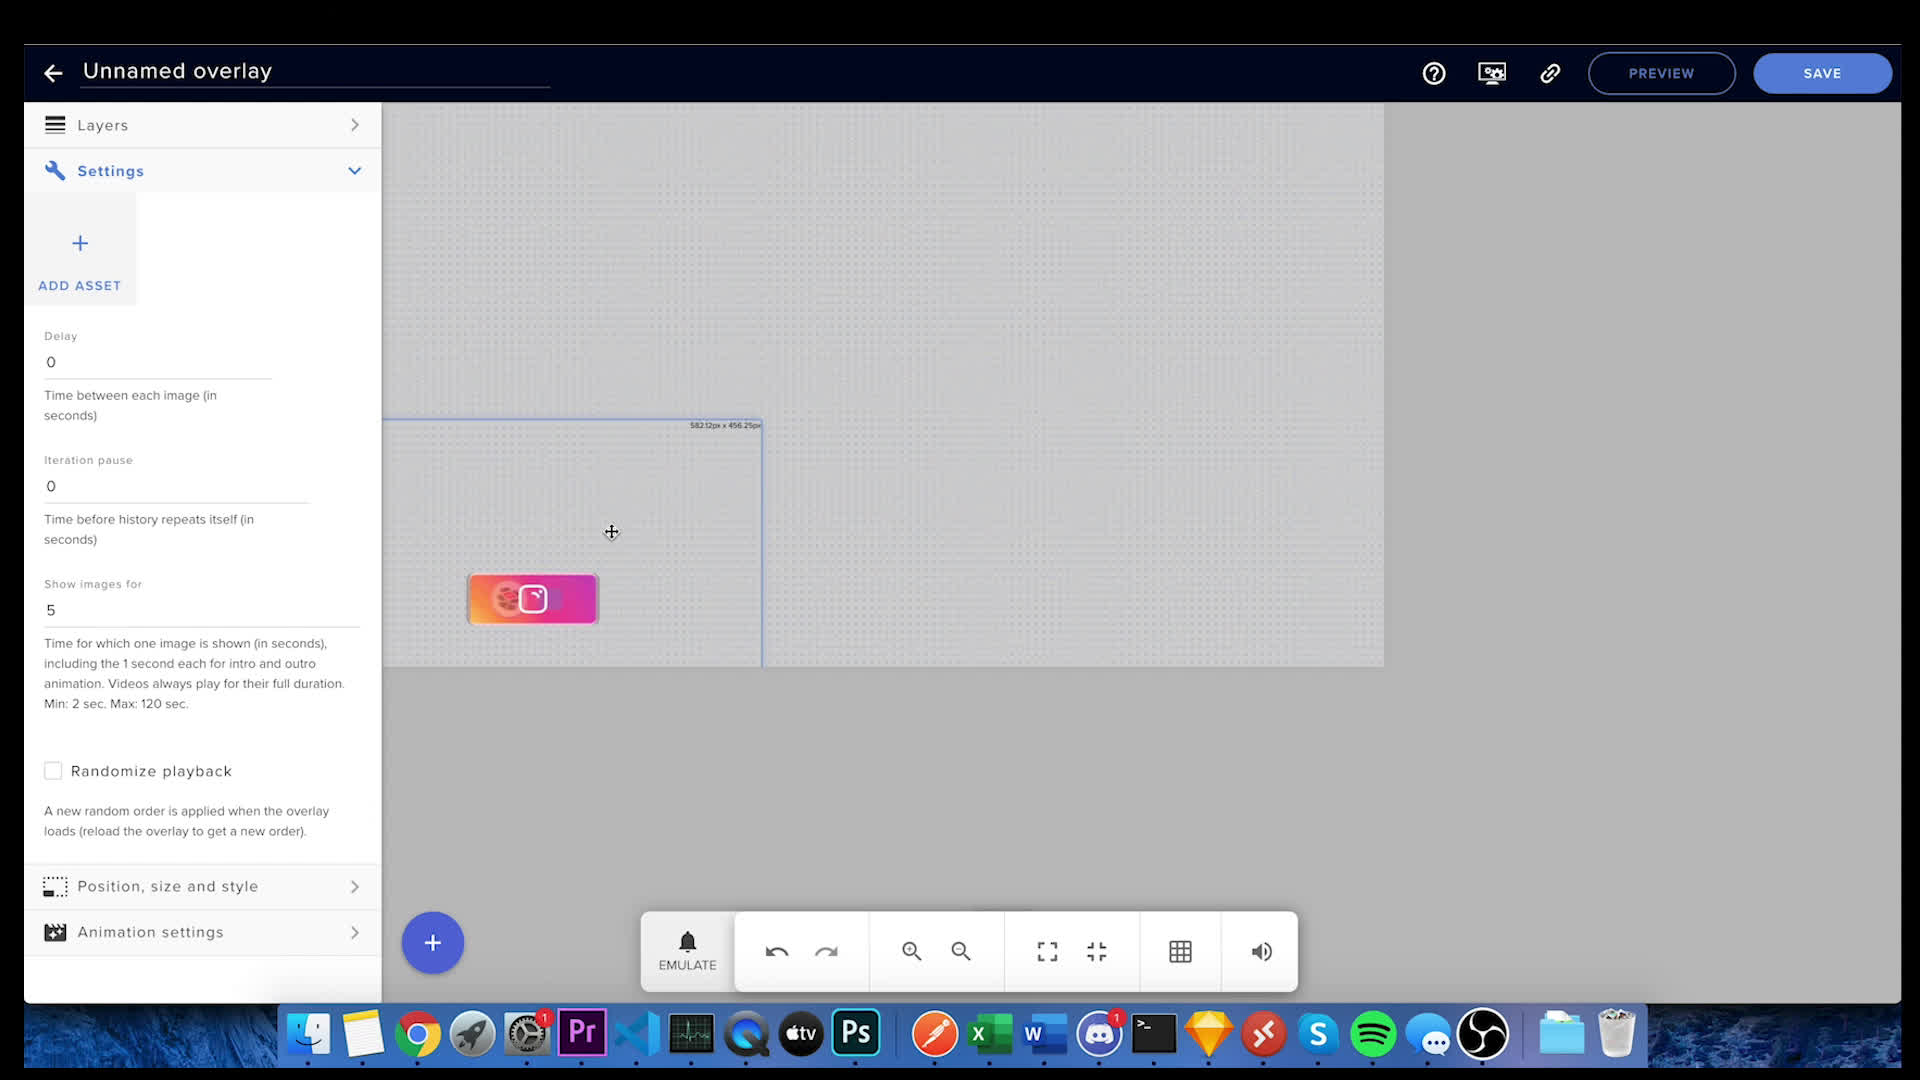This screenshot has width=1920, height=1080.
Task: Enable Randomize playback
Action: 53,771
